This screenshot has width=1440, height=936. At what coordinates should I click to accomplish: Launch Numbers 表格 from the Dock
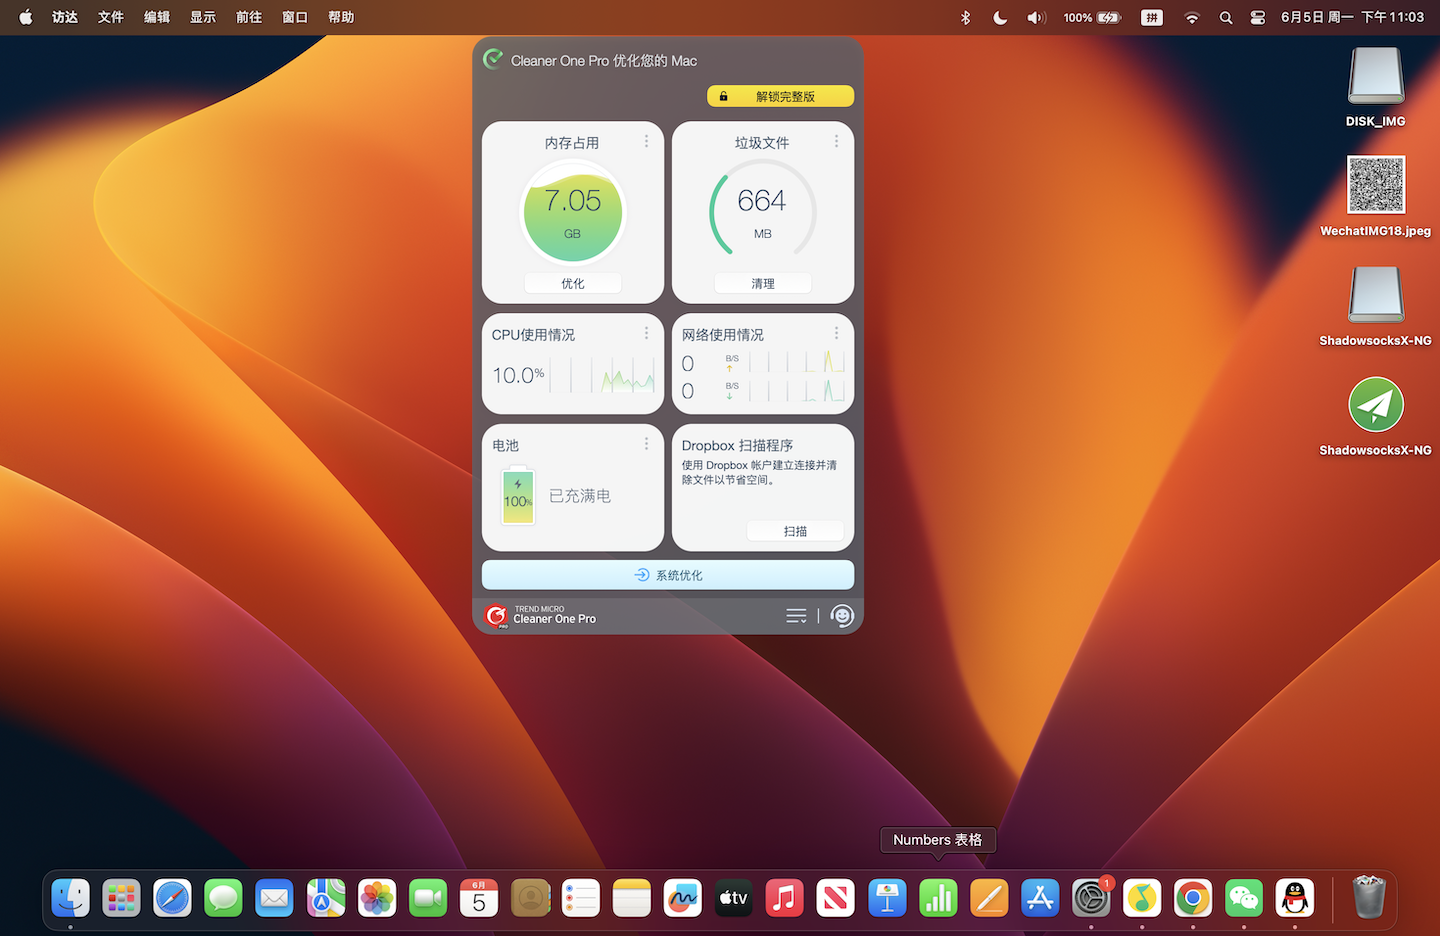coord(938,898)
